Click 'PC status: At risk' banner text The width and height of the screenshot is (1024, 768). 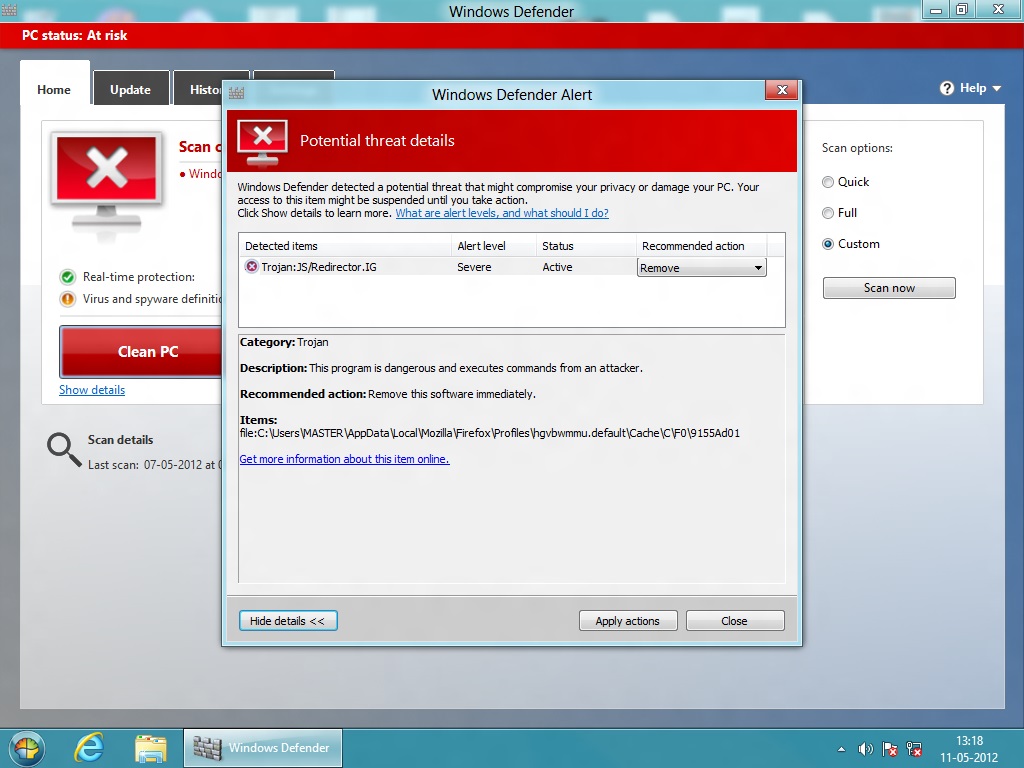[x=74, y=35]
